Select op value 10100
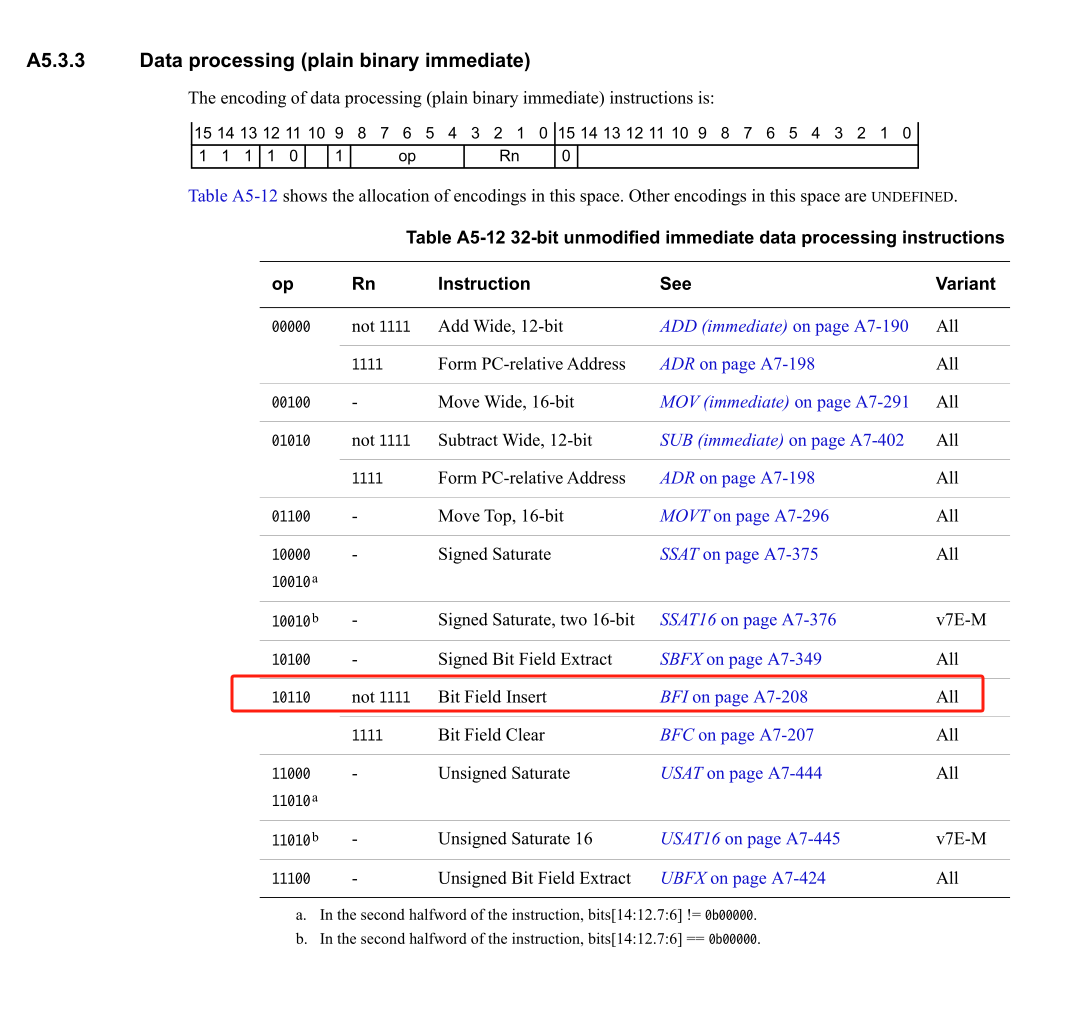Image resolution: width=1088 pixels, height=1021 pixels. click(291, 660)
